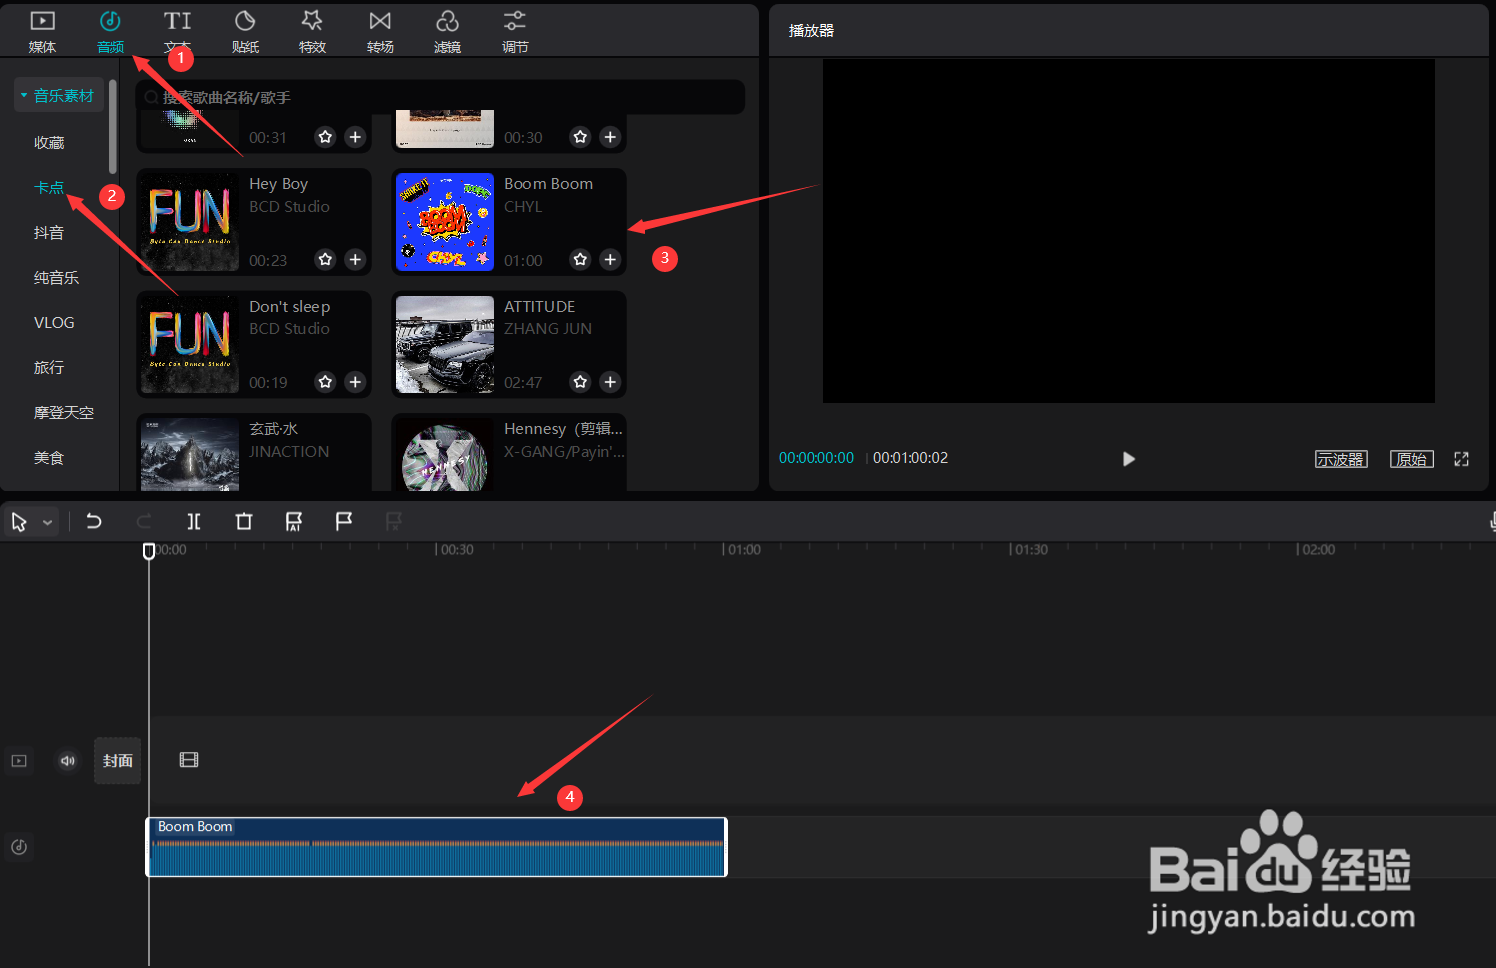Image resolution: width=1496 pixels, height=968 pixels.
Task: Click the audio track icon
Action: tap(19, 847)
